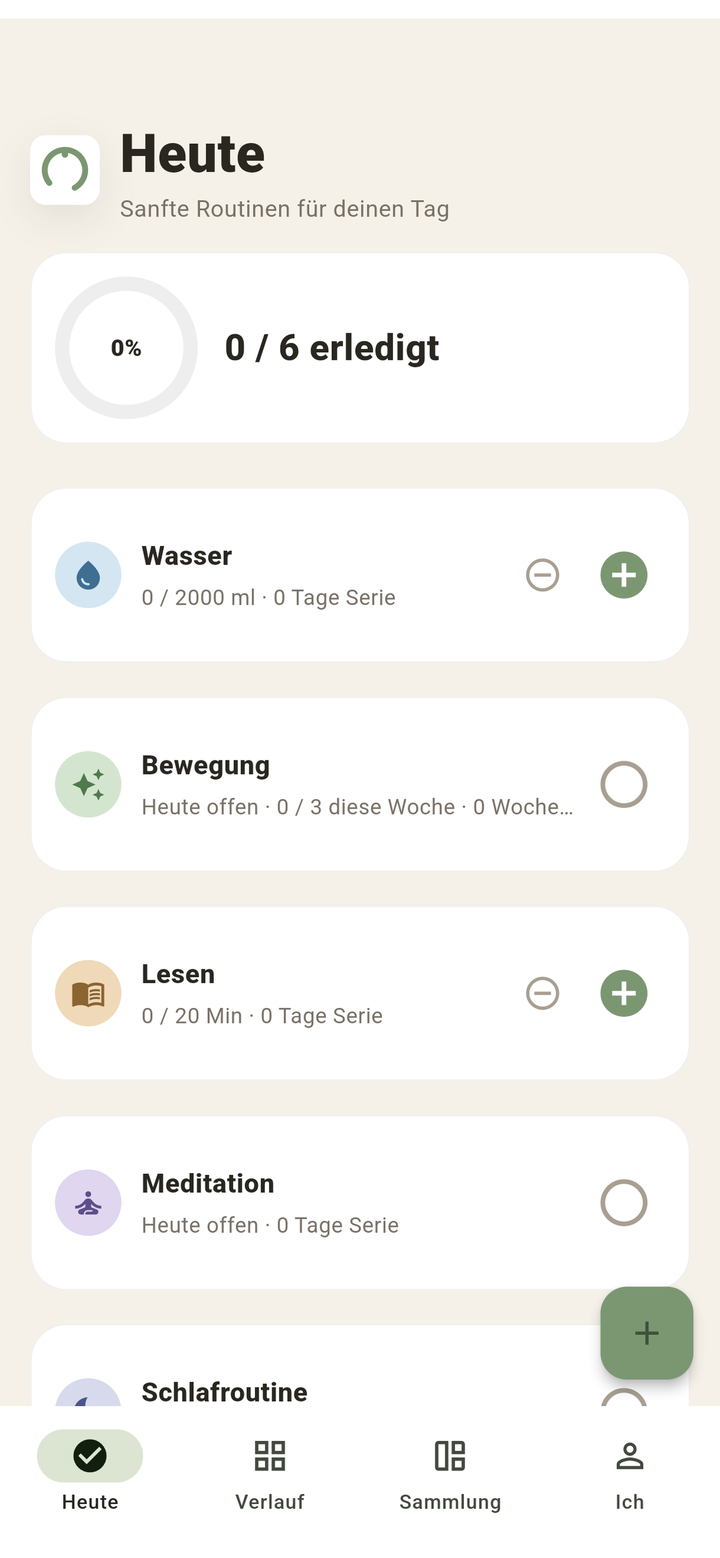Viewport: 720px width, 1558px height.
Task: Tap the purple Meditation figure icon
Action: [x=88, y=1202]
